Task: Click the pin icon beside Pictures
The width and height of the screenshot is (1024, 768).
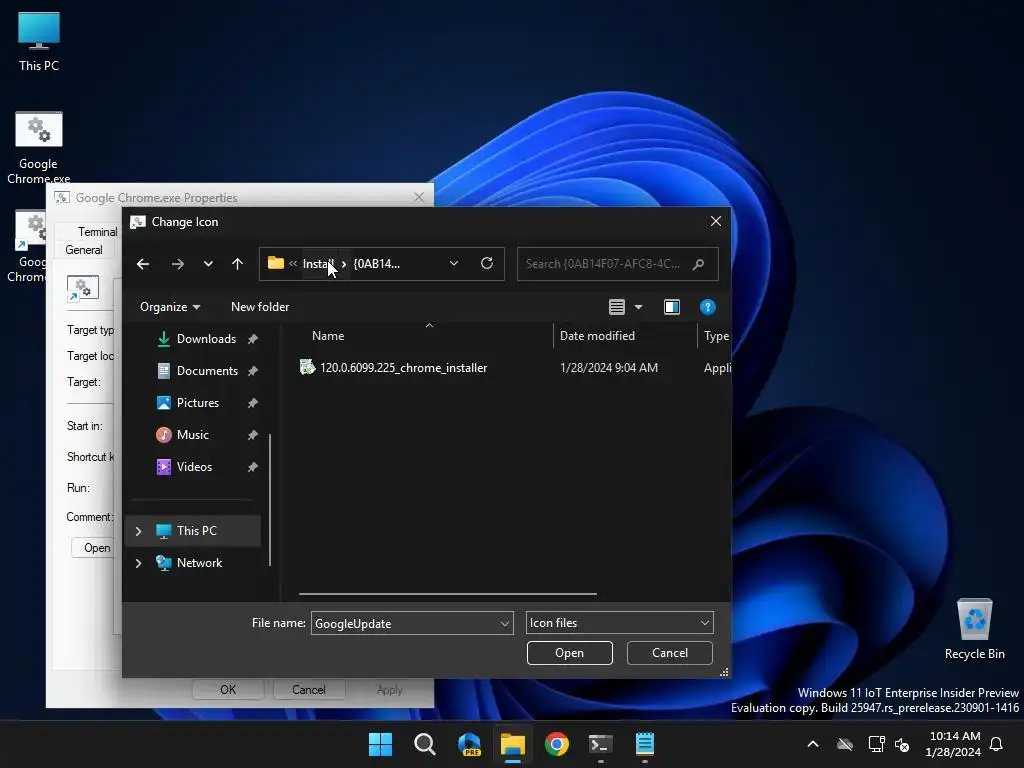Action: [253, 403]
